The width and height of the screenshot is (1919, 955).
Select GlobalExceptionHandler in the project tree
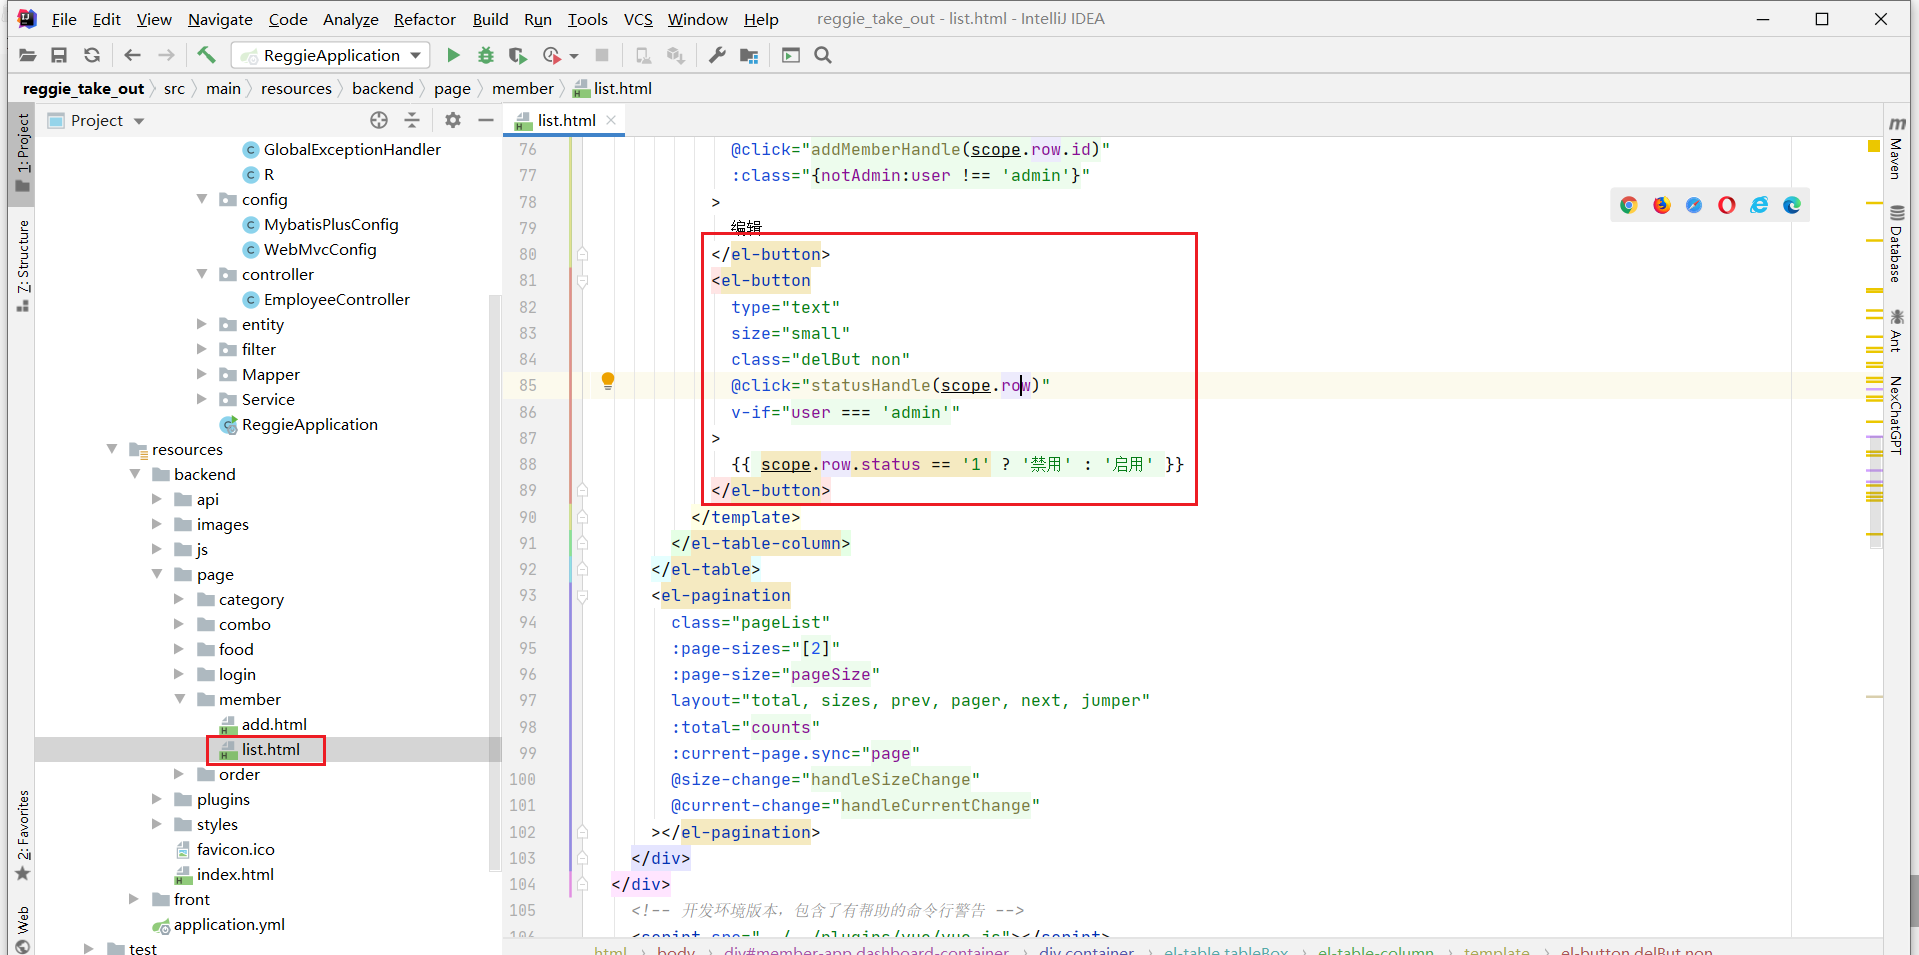(x=351, y=149)
